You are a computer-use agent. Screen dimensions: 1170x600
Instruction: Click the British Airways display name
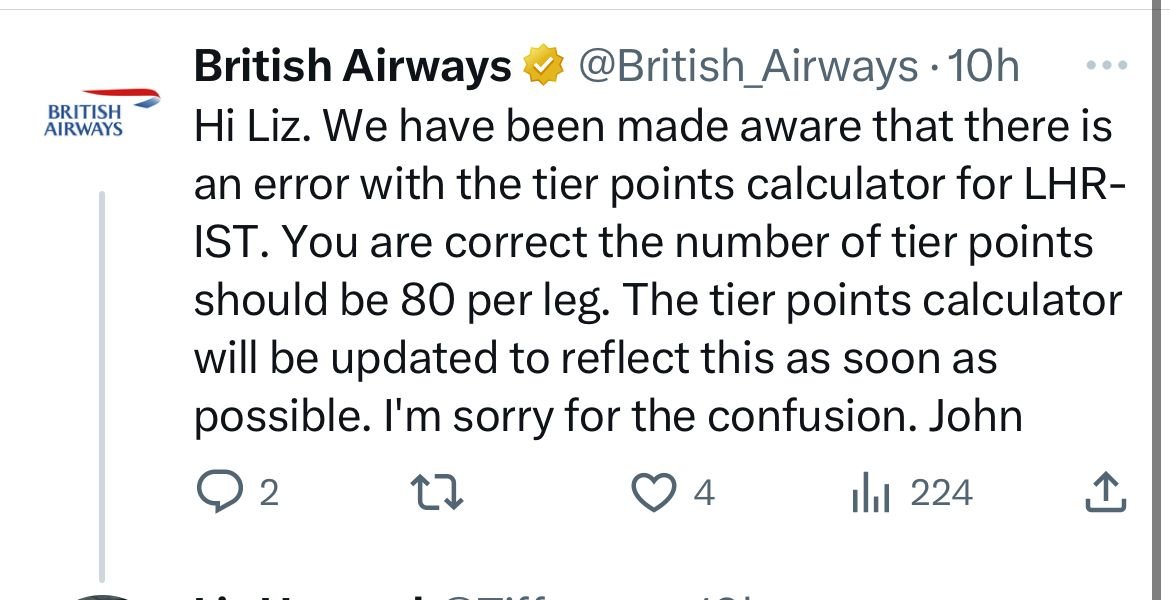coord(352,67)
